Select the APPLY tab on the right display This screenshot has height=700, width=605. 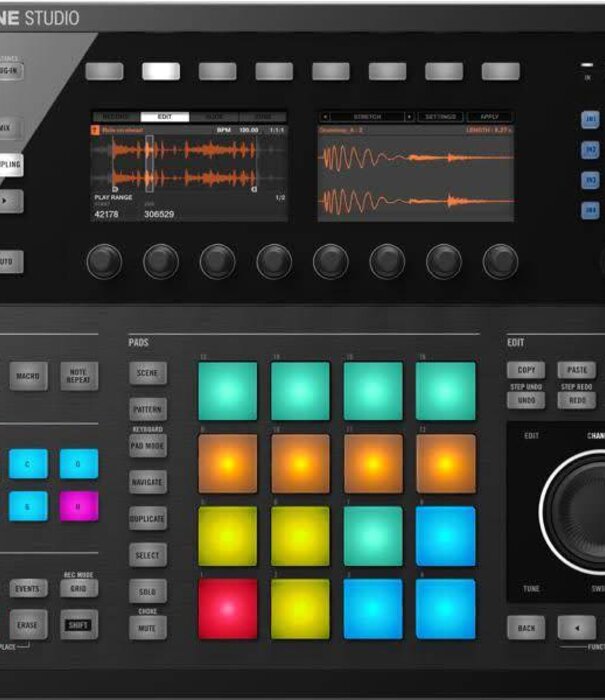point(488,117)
